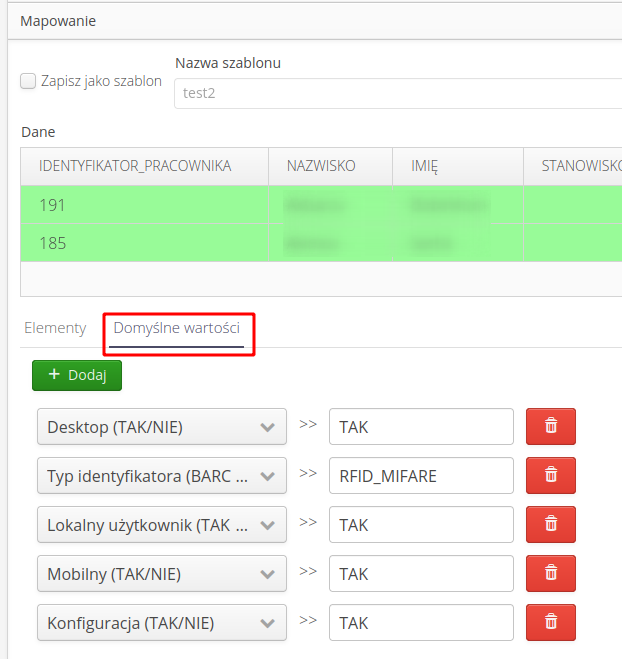This screenshot has height=659, width=622.
Task: Expand the Typ identyfikatora dropdown
Action: coord(161,476)
